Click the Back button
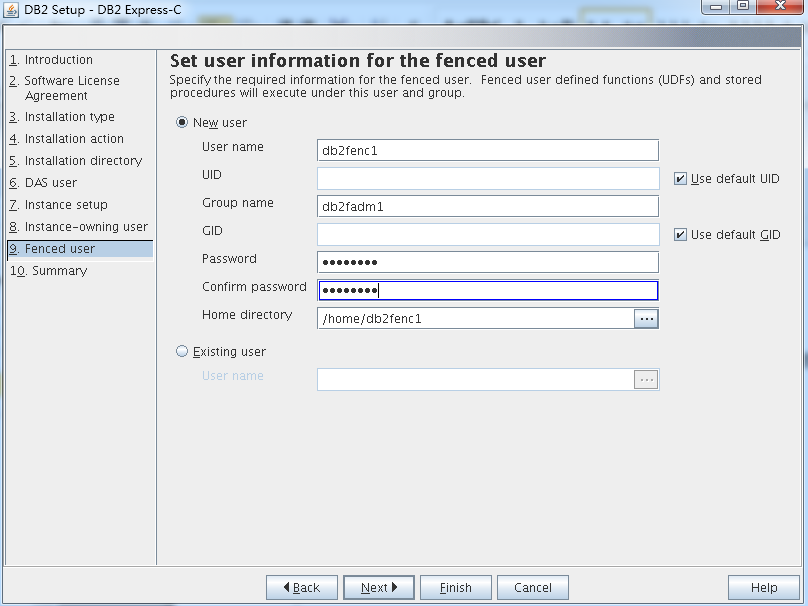Image resolution: width=808 pixels, height=606 pixels. [302, 587]
